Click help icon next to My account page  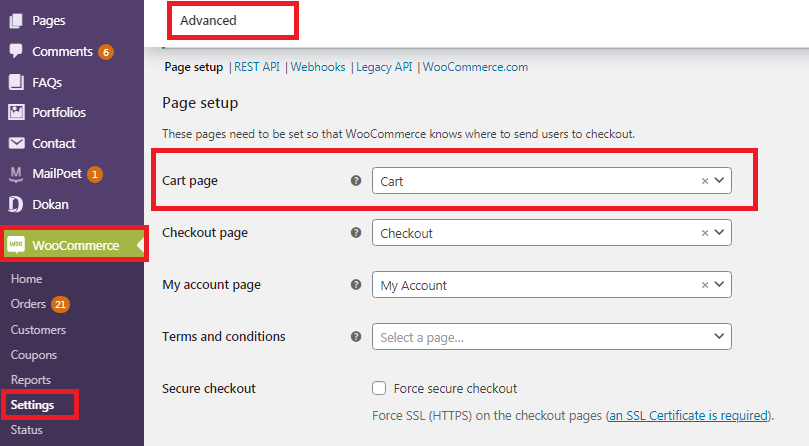pyautogui.click(x=356, y=284)
